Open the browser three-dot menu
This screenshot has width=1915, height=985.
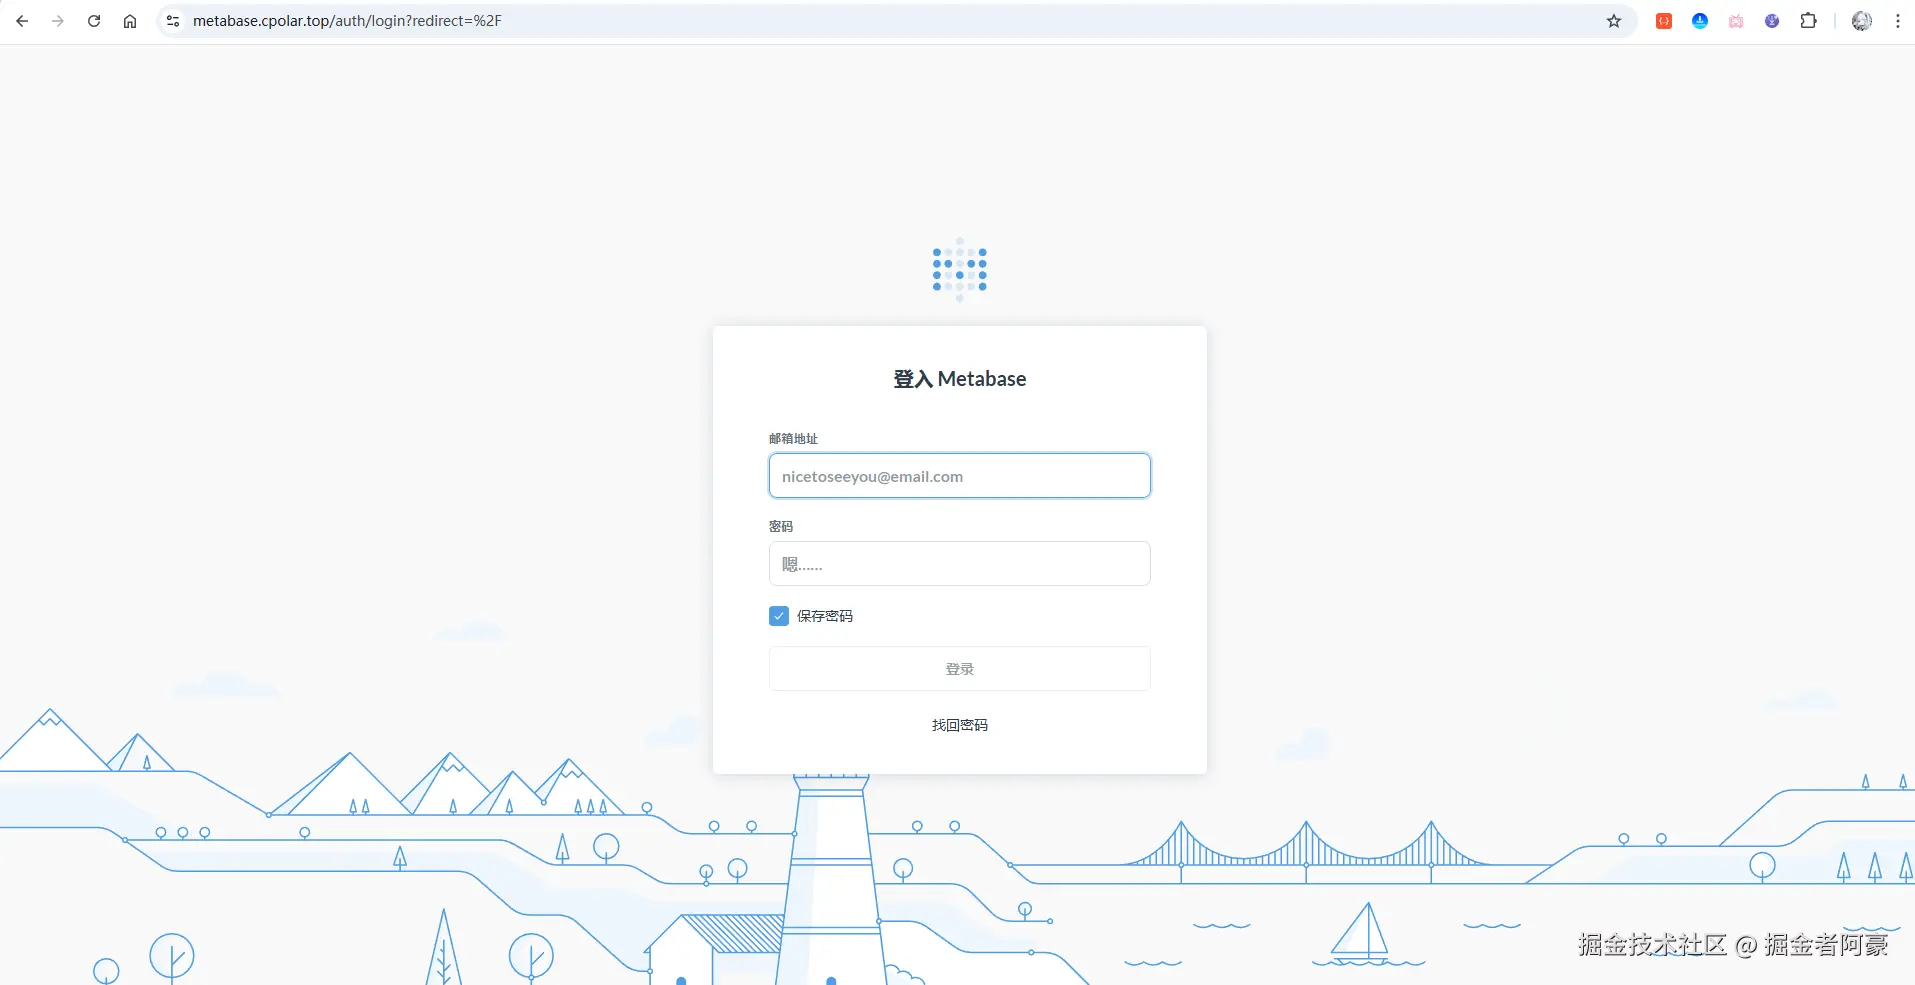1898,21
